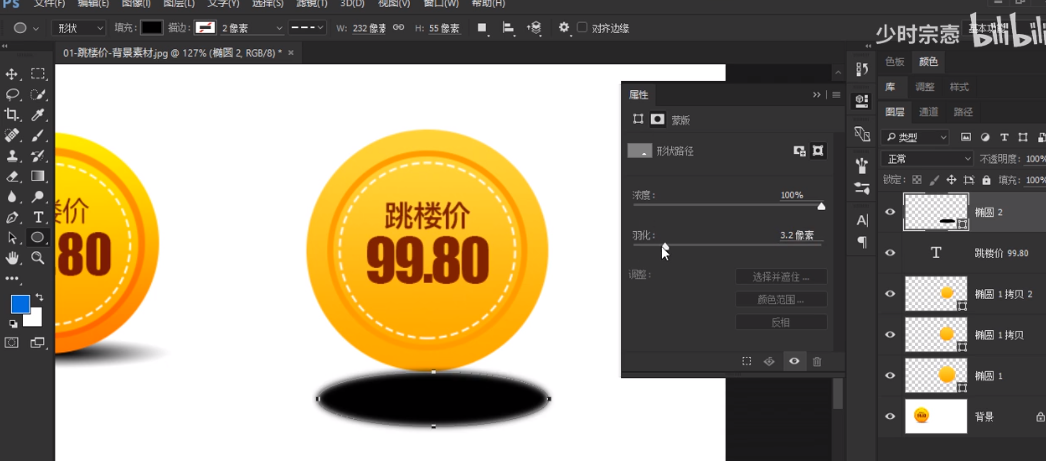The width and height of the screenshot is (1046, 461).
Task: Click the link width and height icon
Action: tap(398, 28)
